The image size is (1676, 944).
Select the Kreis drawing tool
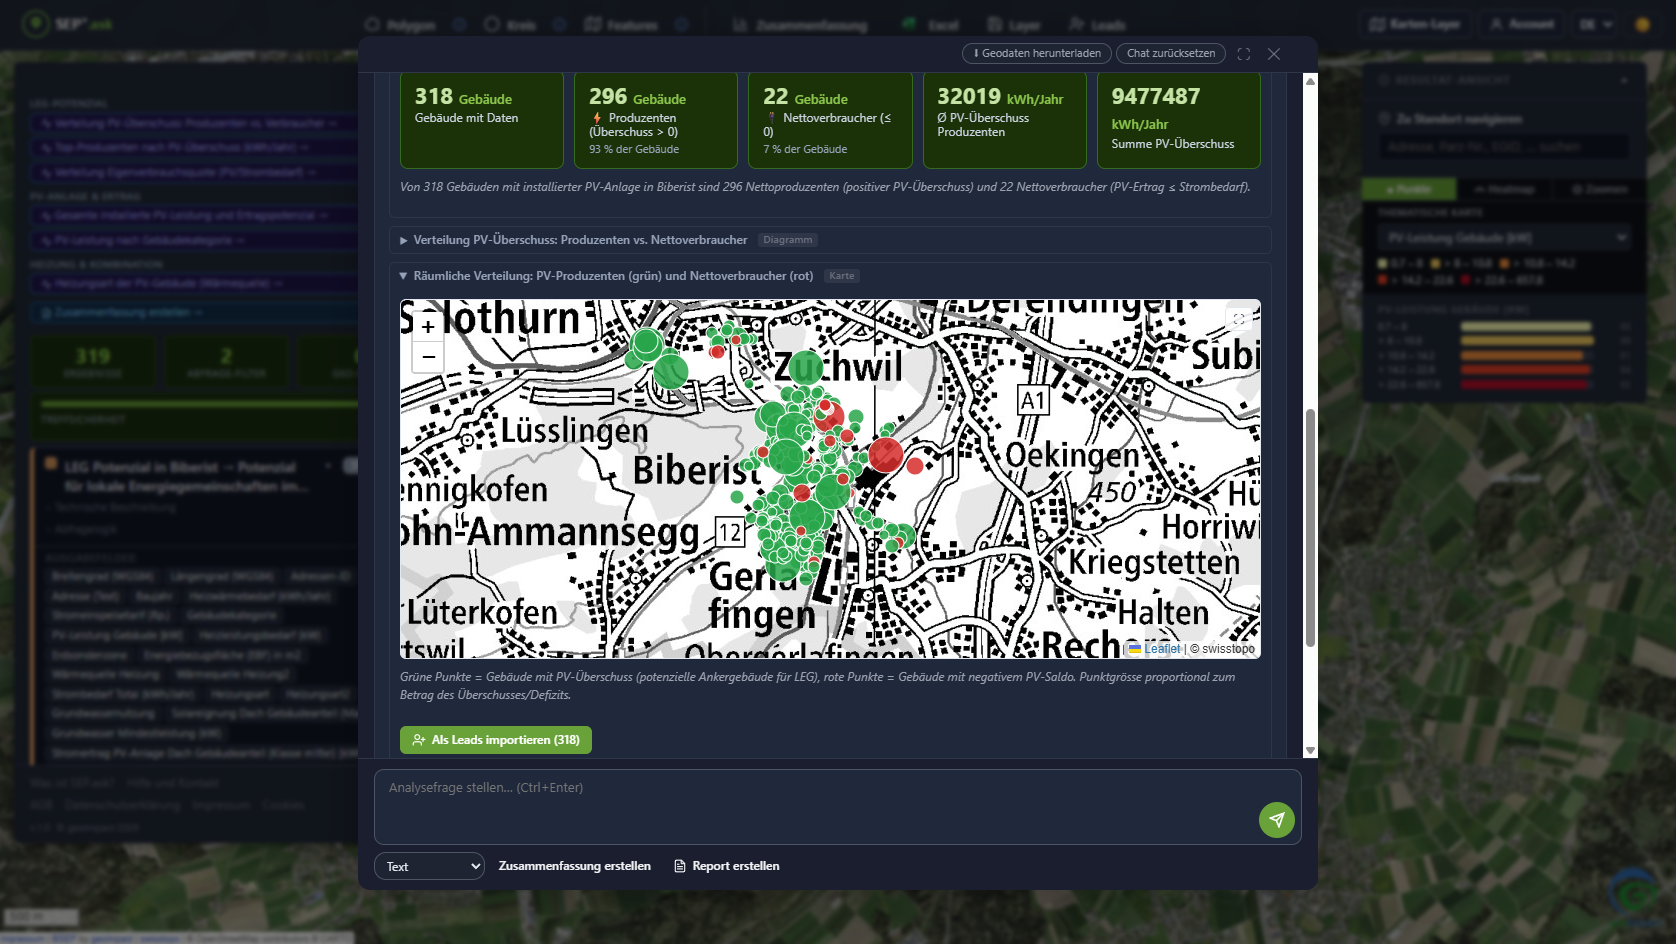pyautogui.click(x=510, y=25)
